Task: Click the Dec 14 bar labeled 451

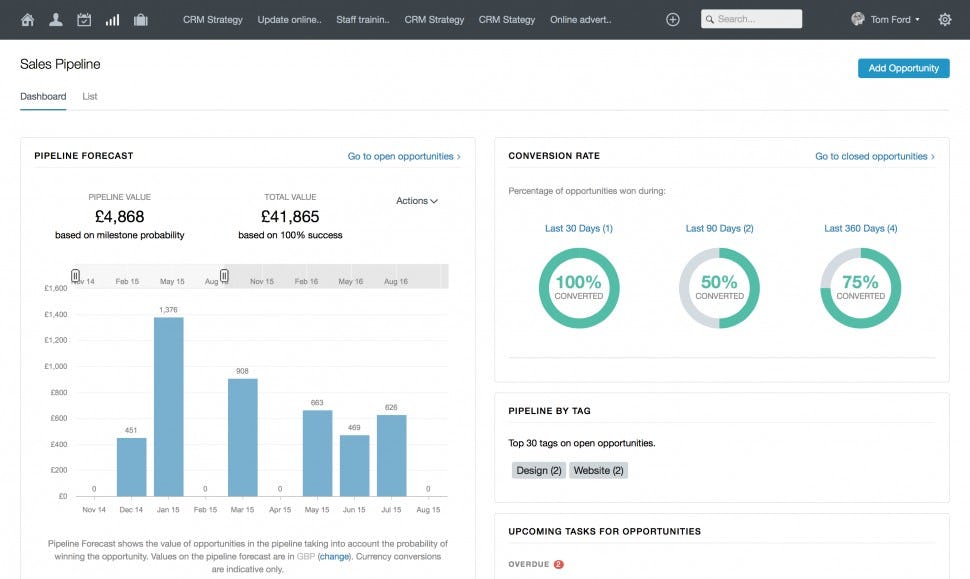Action: (x=131, y=467)
